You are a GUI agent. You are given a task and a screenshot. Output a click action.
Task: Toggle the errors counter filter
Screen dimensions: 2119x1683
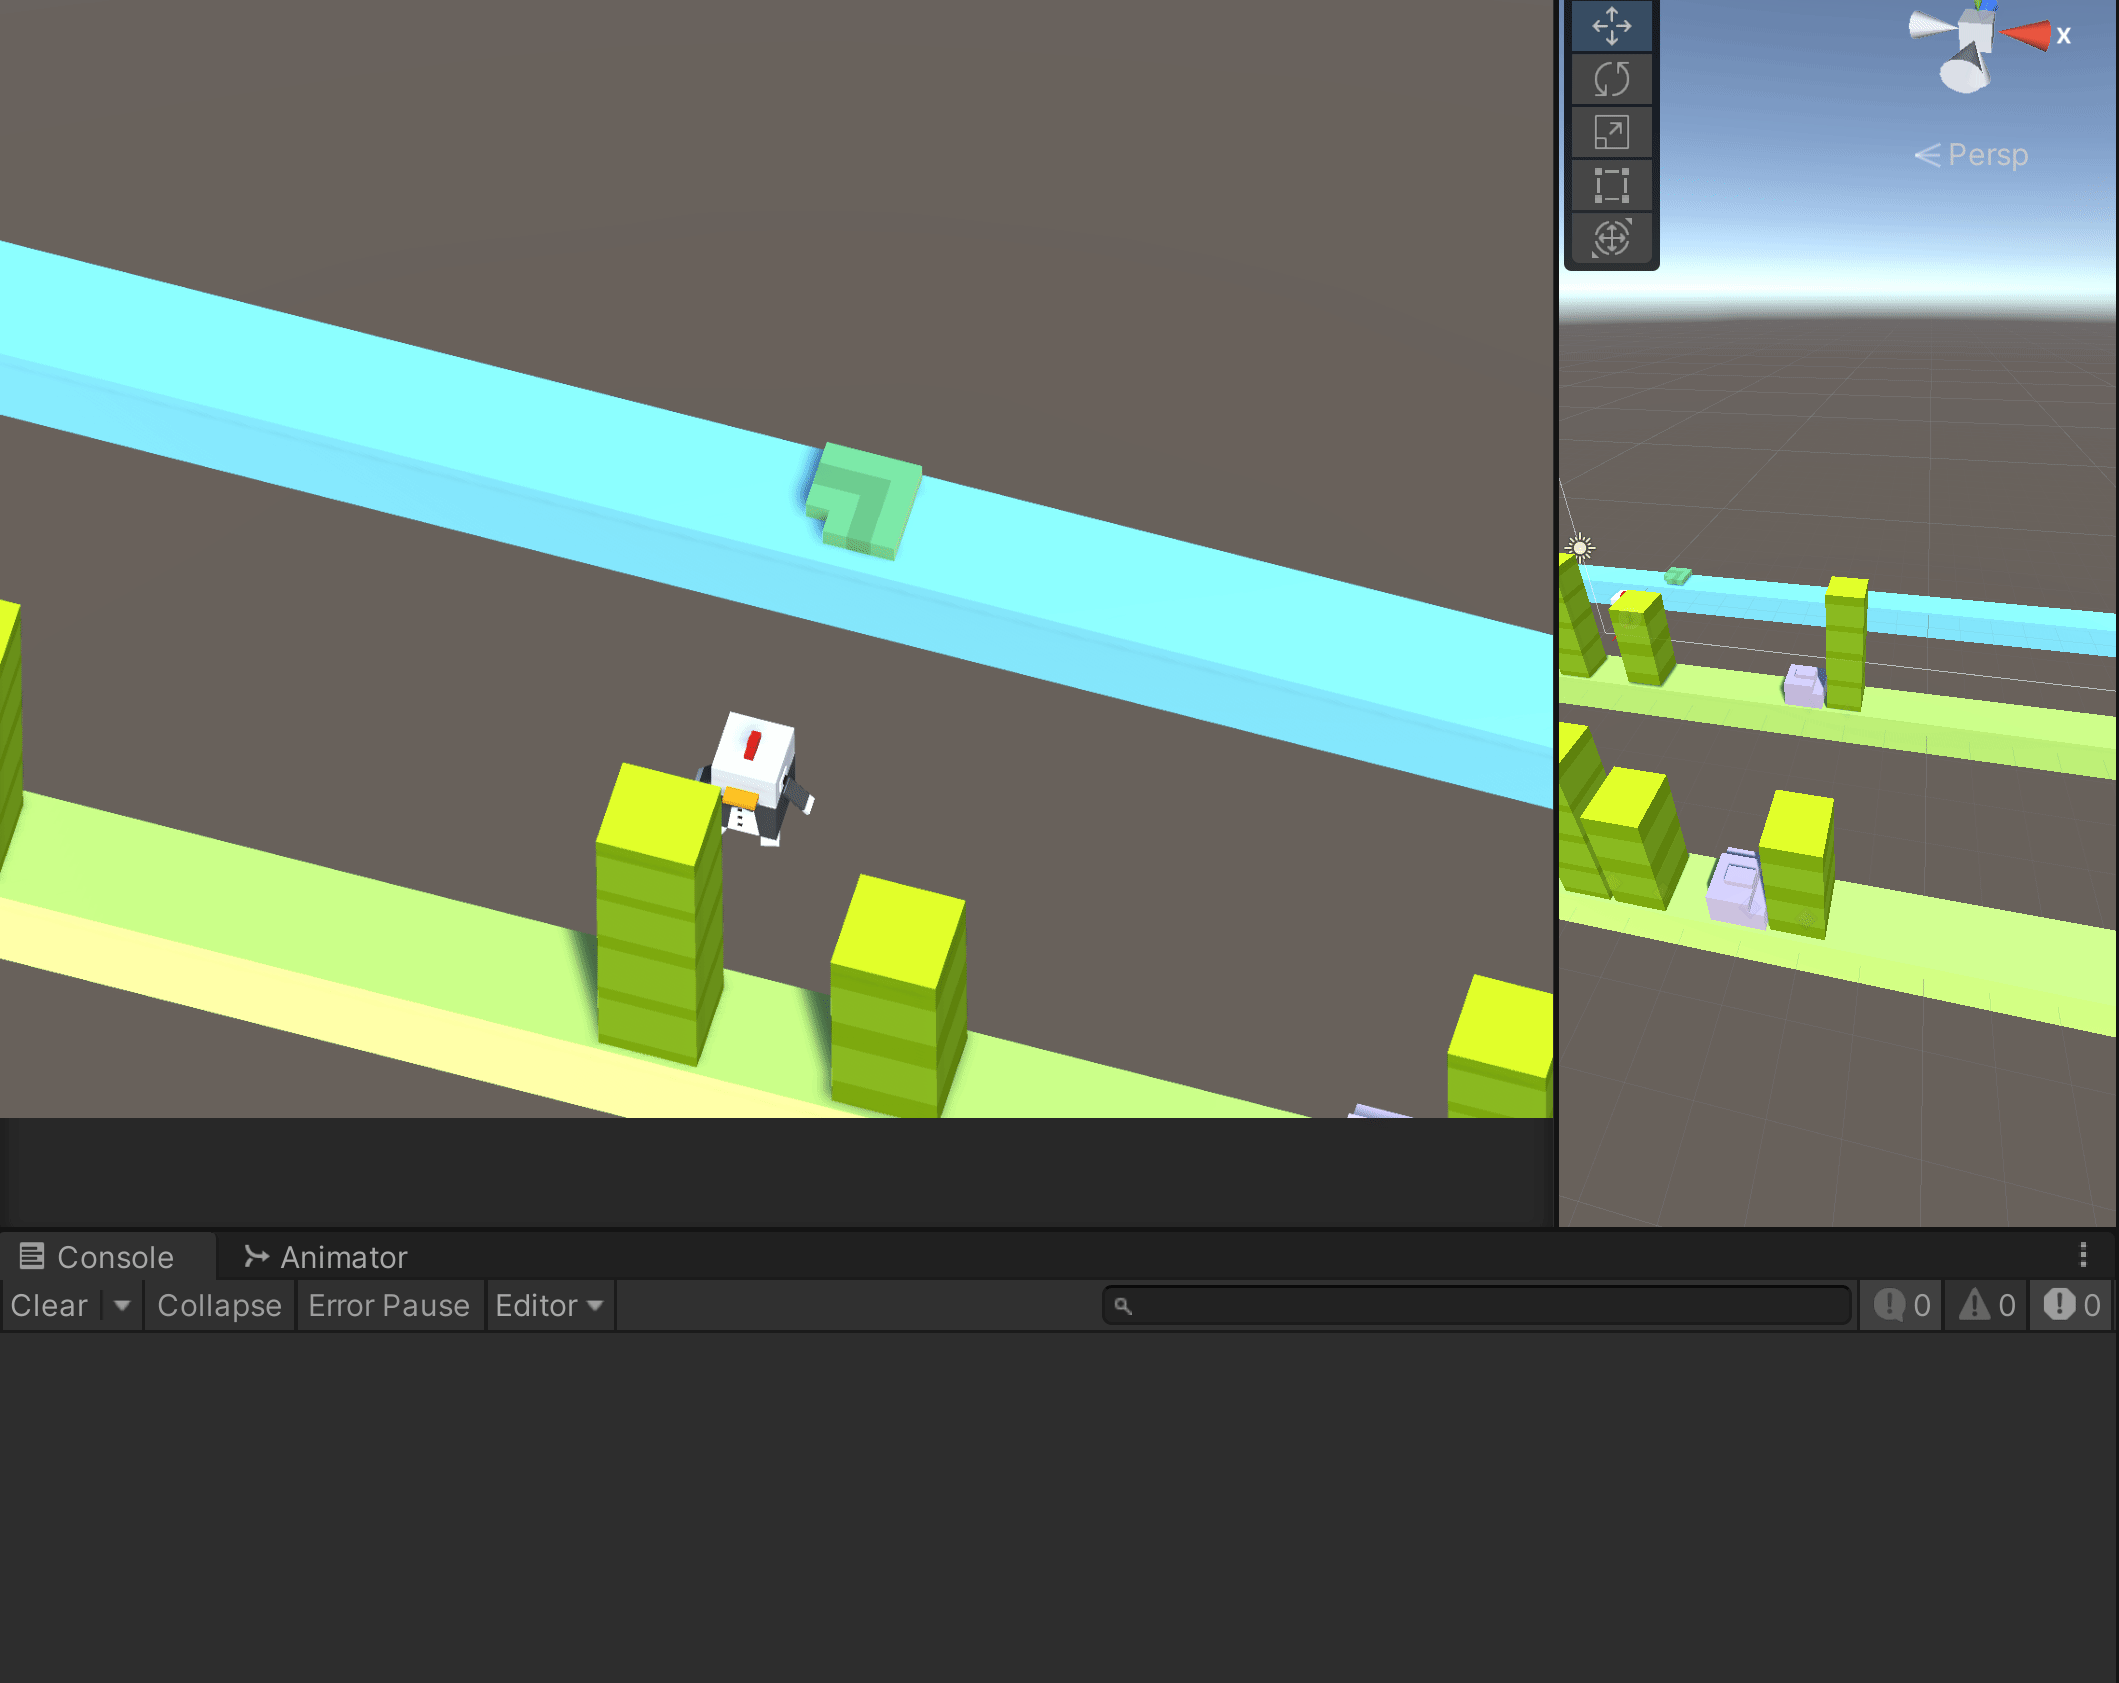[2071, 1305]
